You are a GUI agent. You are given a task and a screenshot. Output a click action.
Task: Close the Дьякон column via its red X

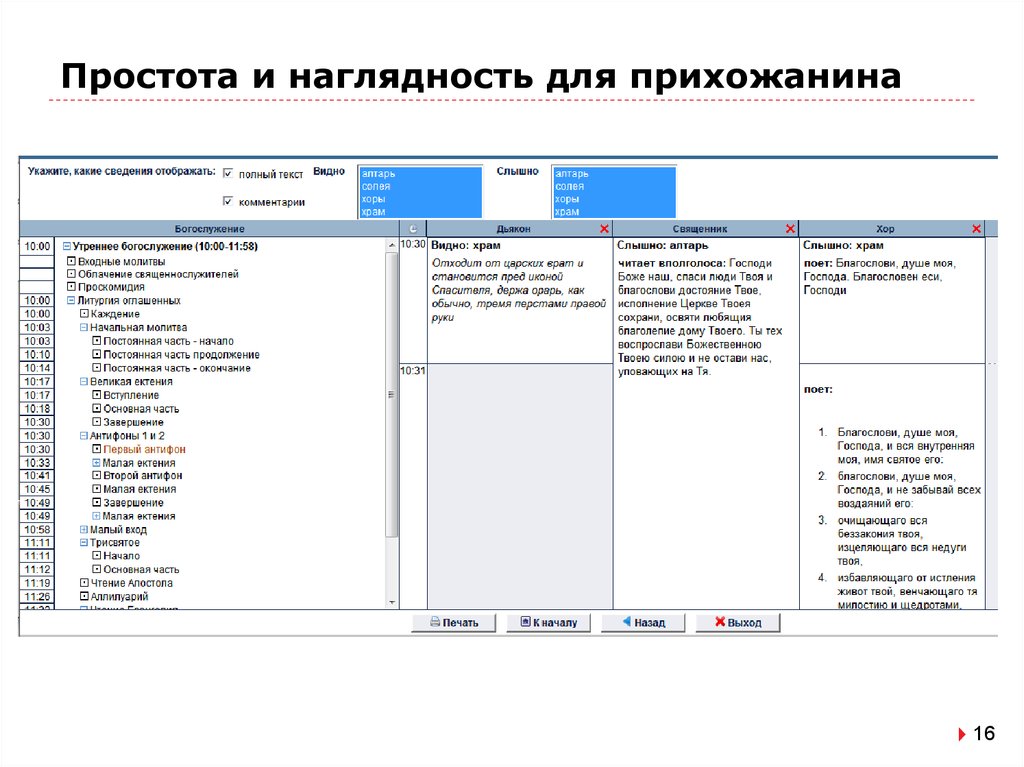pos(603,228)
